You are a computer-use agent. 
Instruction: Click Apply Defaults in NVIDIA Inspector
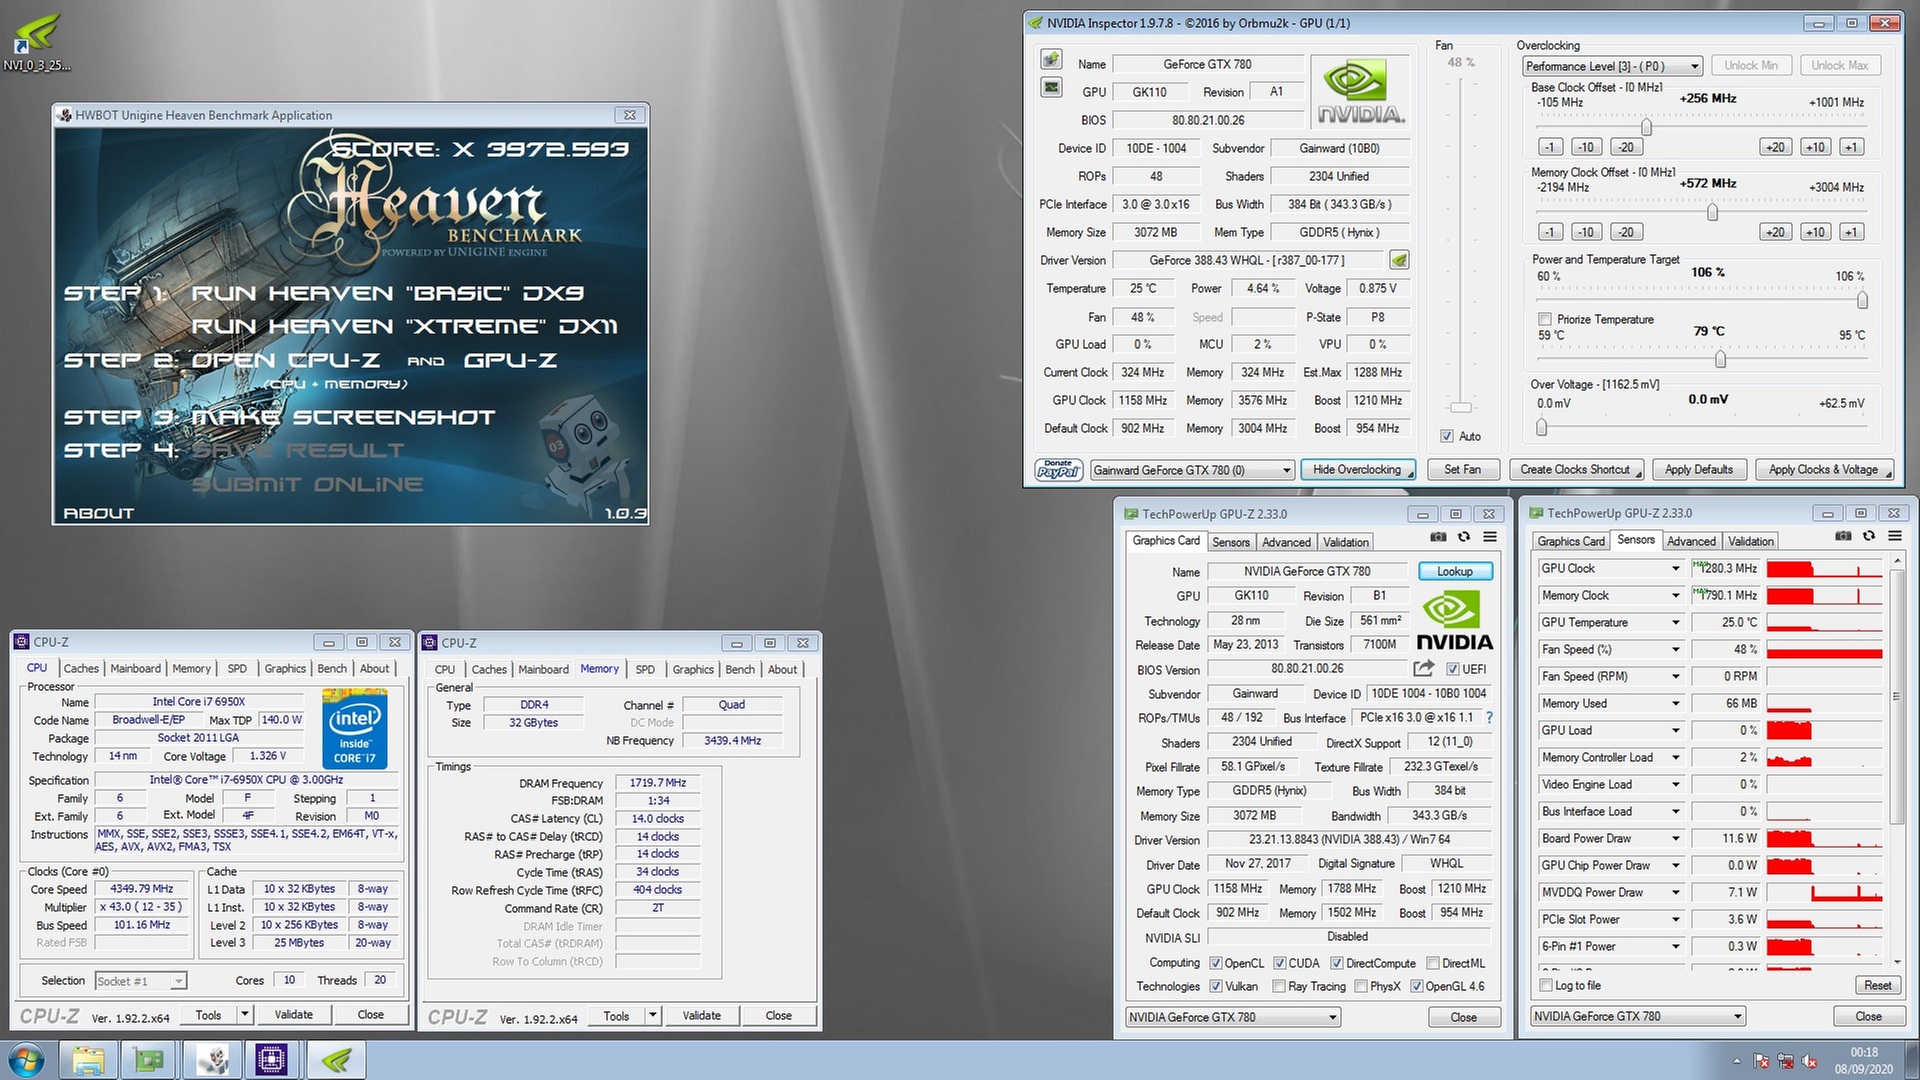(x=1699, y=470)
